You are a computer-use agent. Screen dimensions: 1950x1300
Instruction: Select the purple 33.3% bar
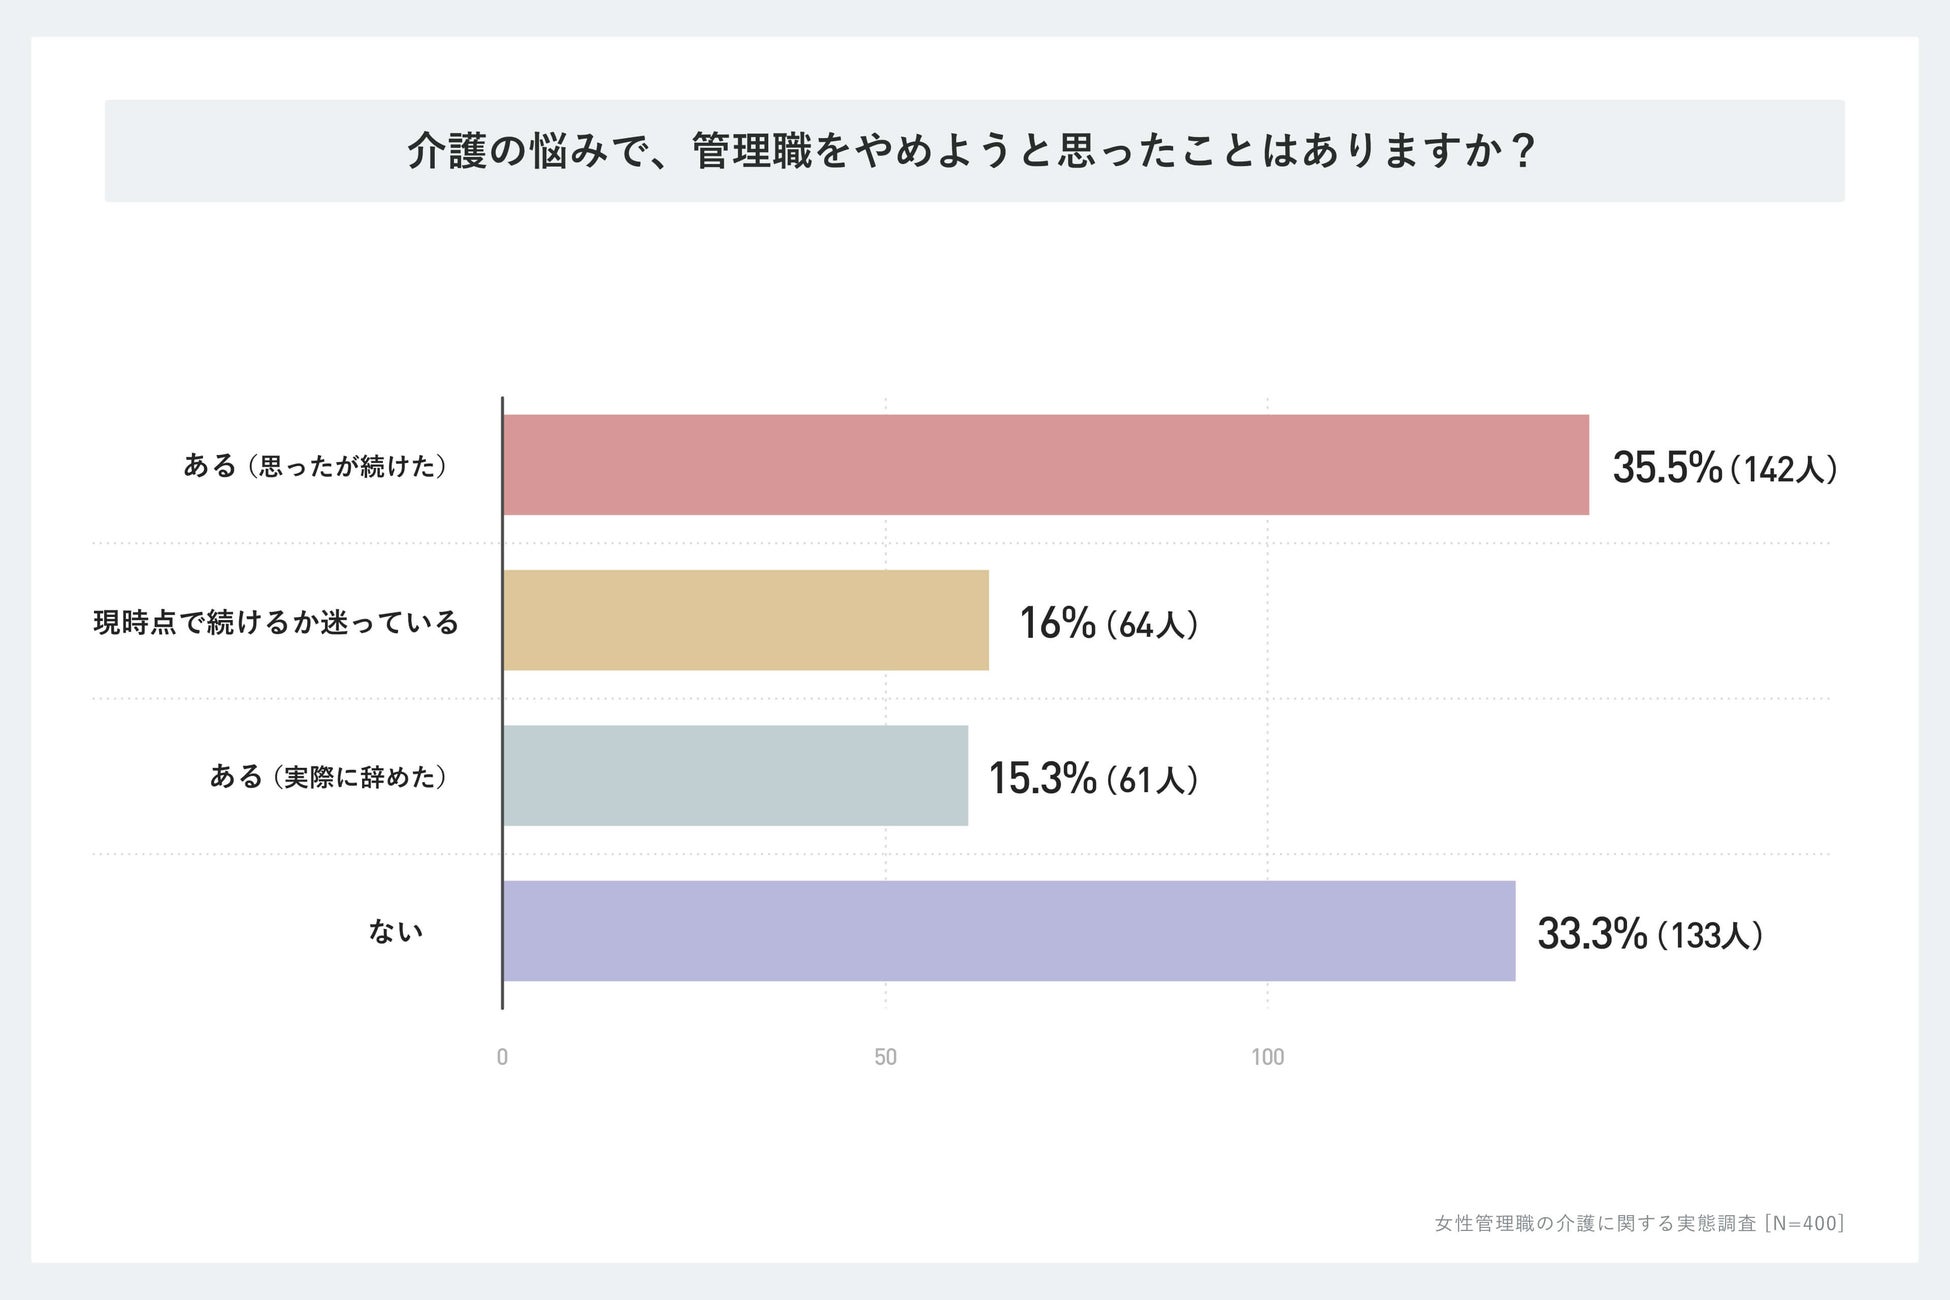1008,931
